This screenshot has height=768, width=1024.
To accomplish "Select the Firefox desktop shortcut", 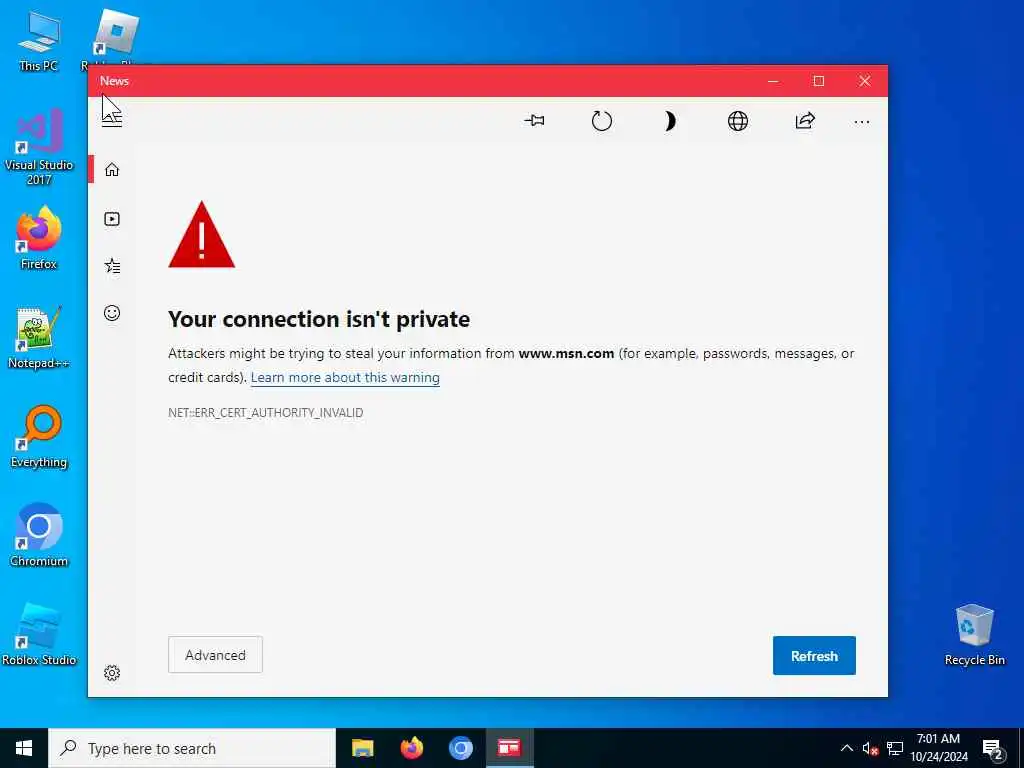I will [x=39, y=238].
